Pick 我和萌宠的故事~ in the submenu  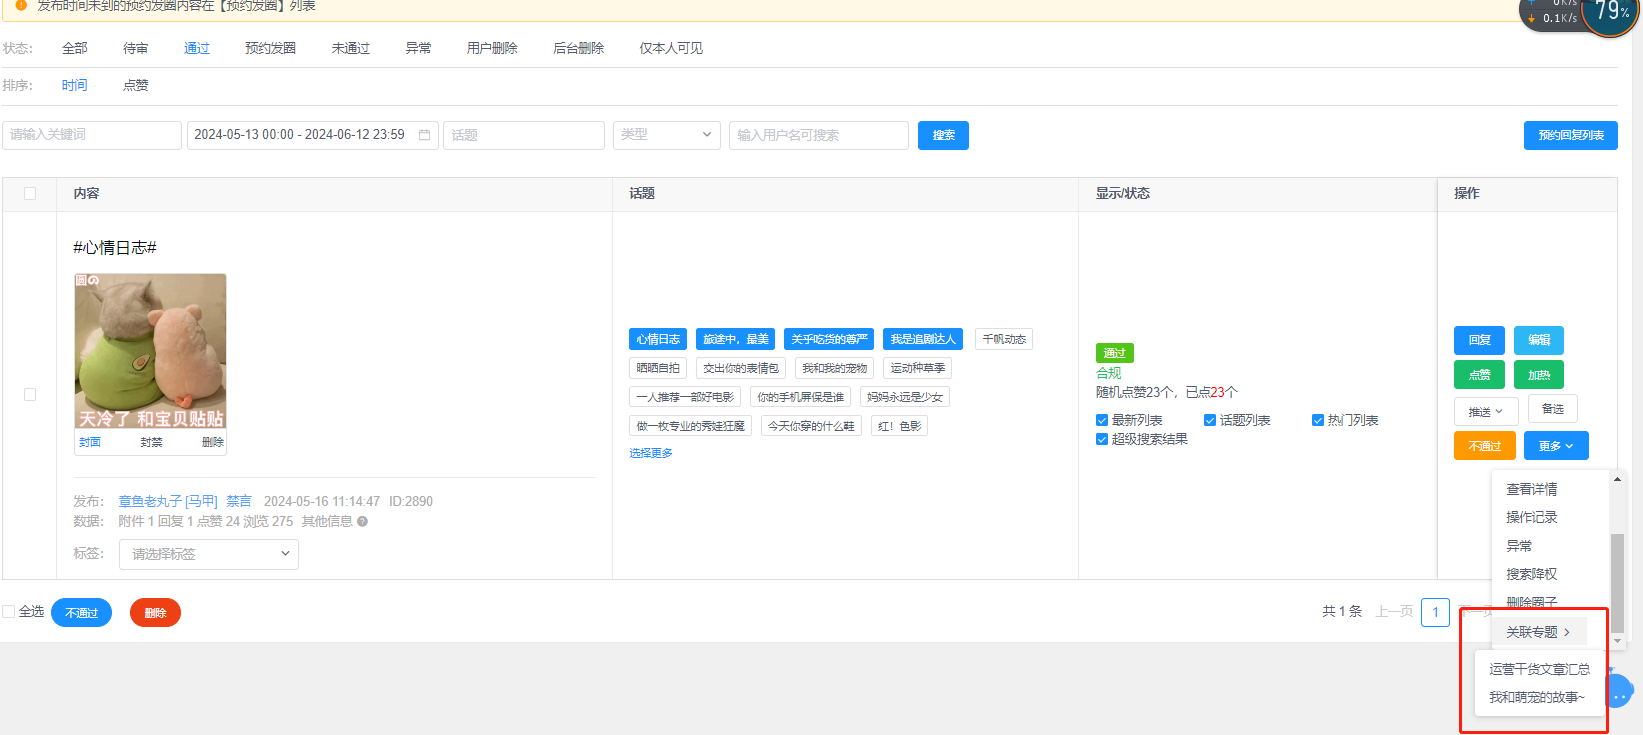pyautogui.click(x=1537, y=697)
